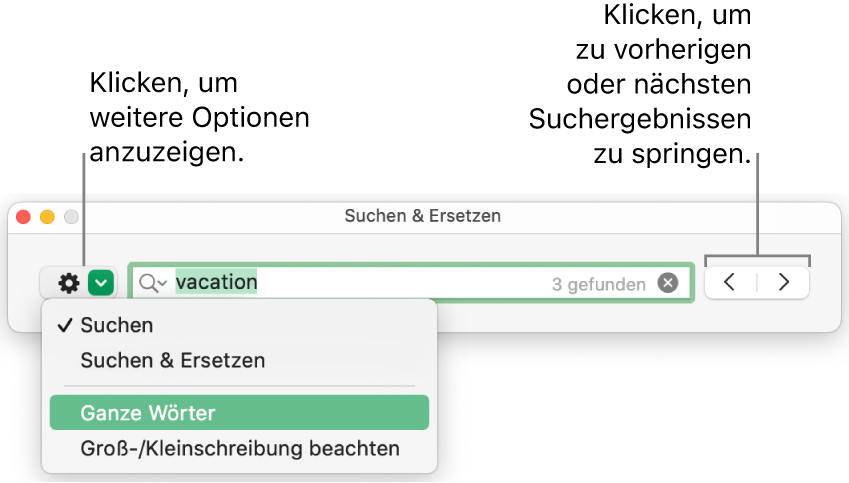Click the "3 gefunden" result count
The height and width of the screenshot is (483, 849).
(x=598, y=284)
